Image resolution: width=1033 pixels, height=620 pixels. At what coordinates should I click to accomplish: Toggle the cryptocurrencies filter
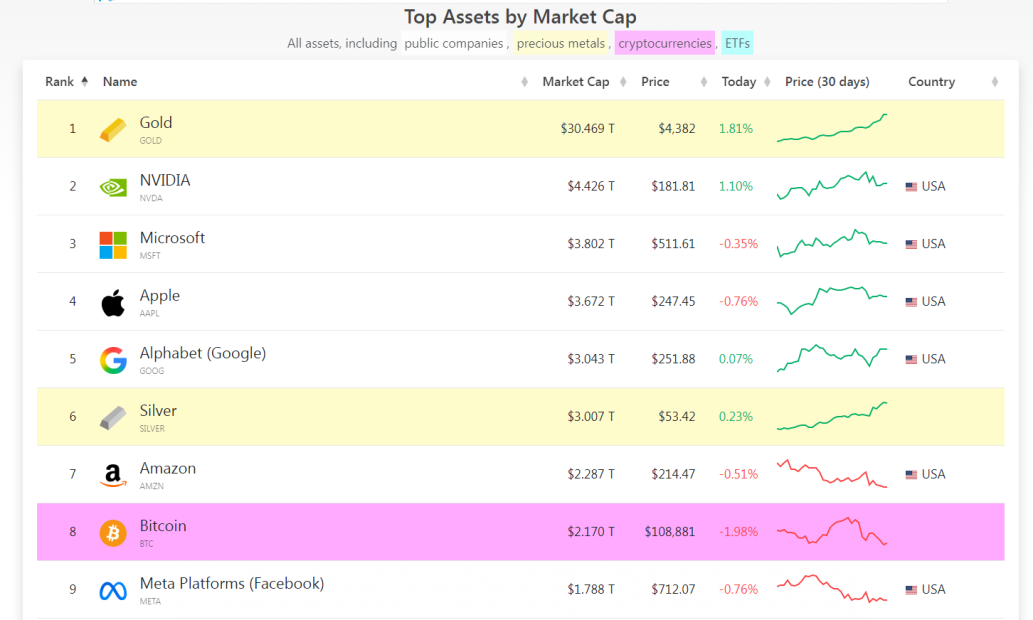point(664,43)
